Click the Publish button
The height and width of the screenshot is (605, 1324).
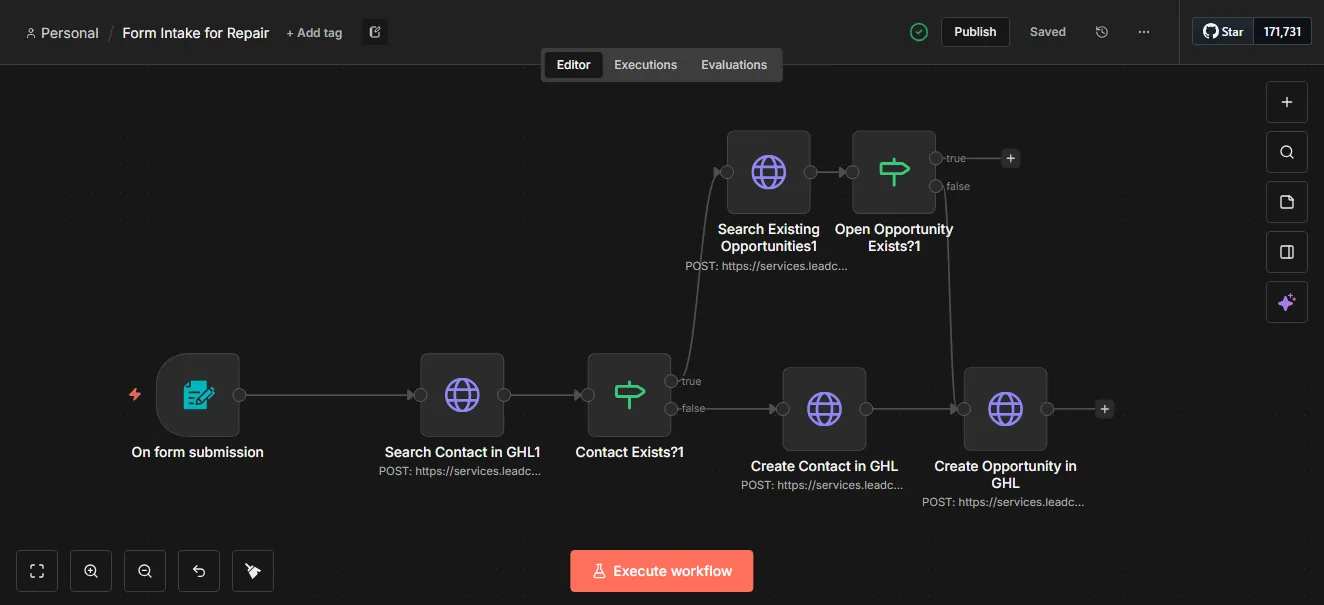[975, 32]
